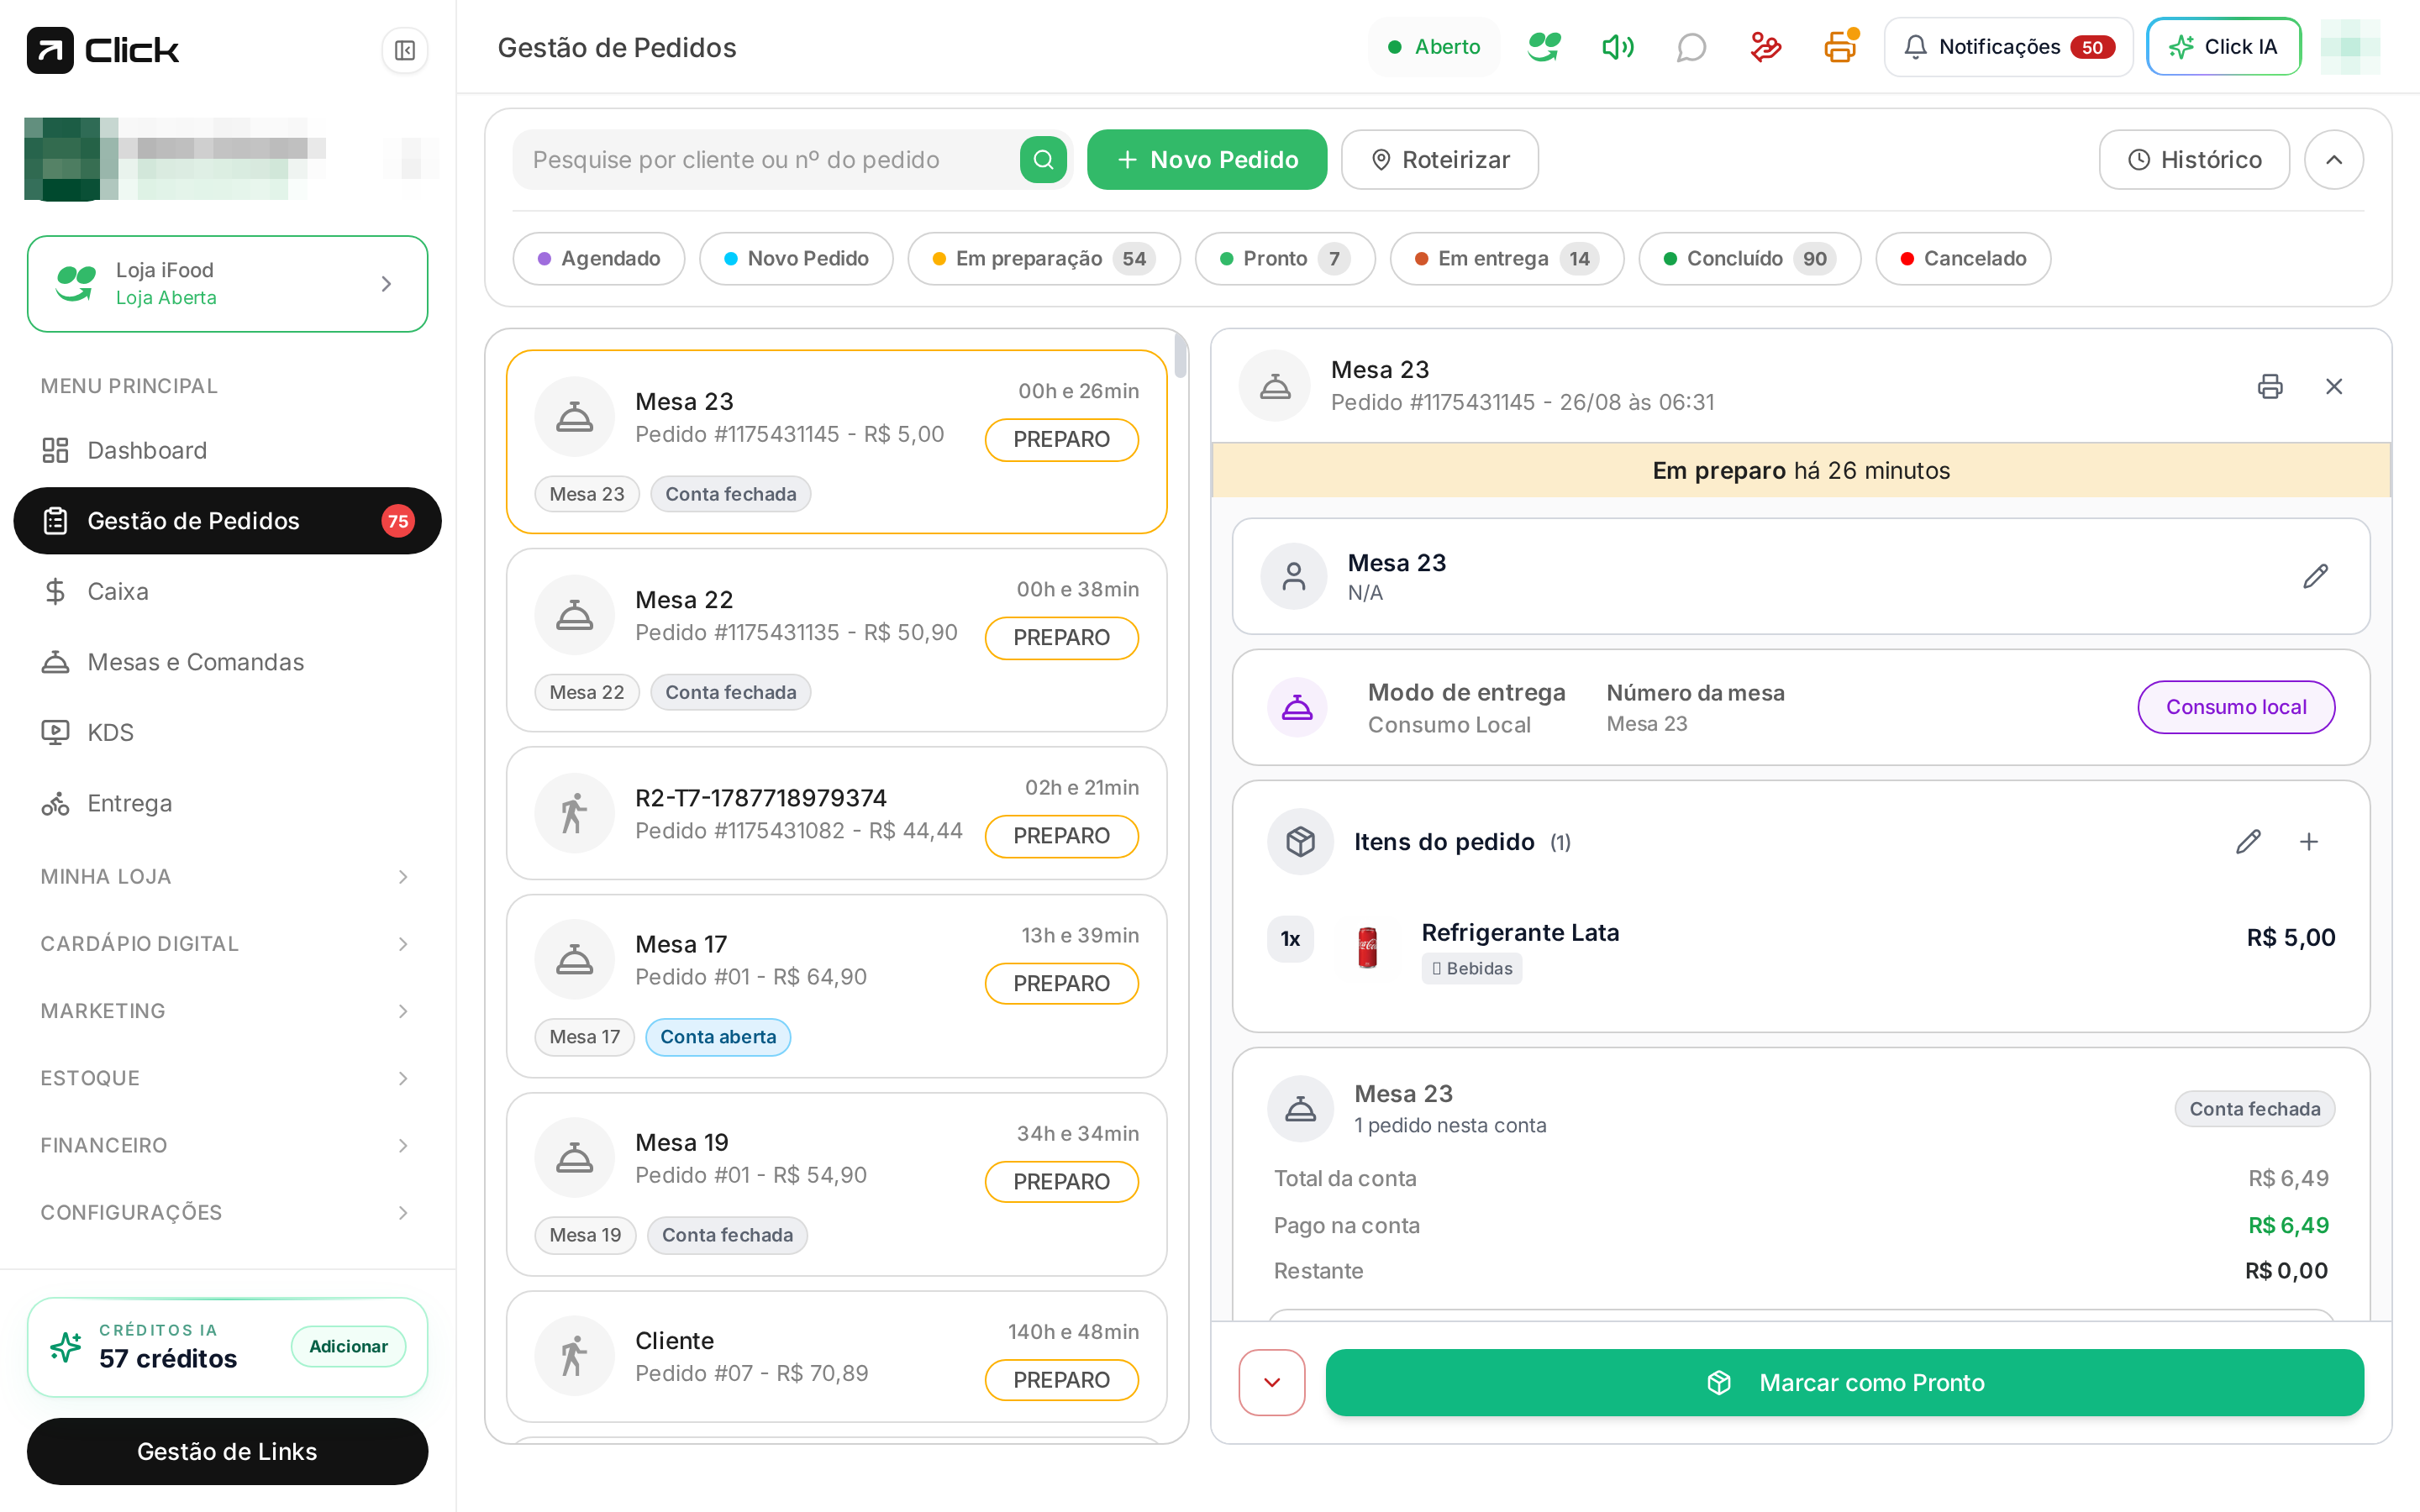Open the red dropdown next to Marcar como Pronto
Image resolution: width=2420 pixels, height=1512 pixels.
1272,1383
